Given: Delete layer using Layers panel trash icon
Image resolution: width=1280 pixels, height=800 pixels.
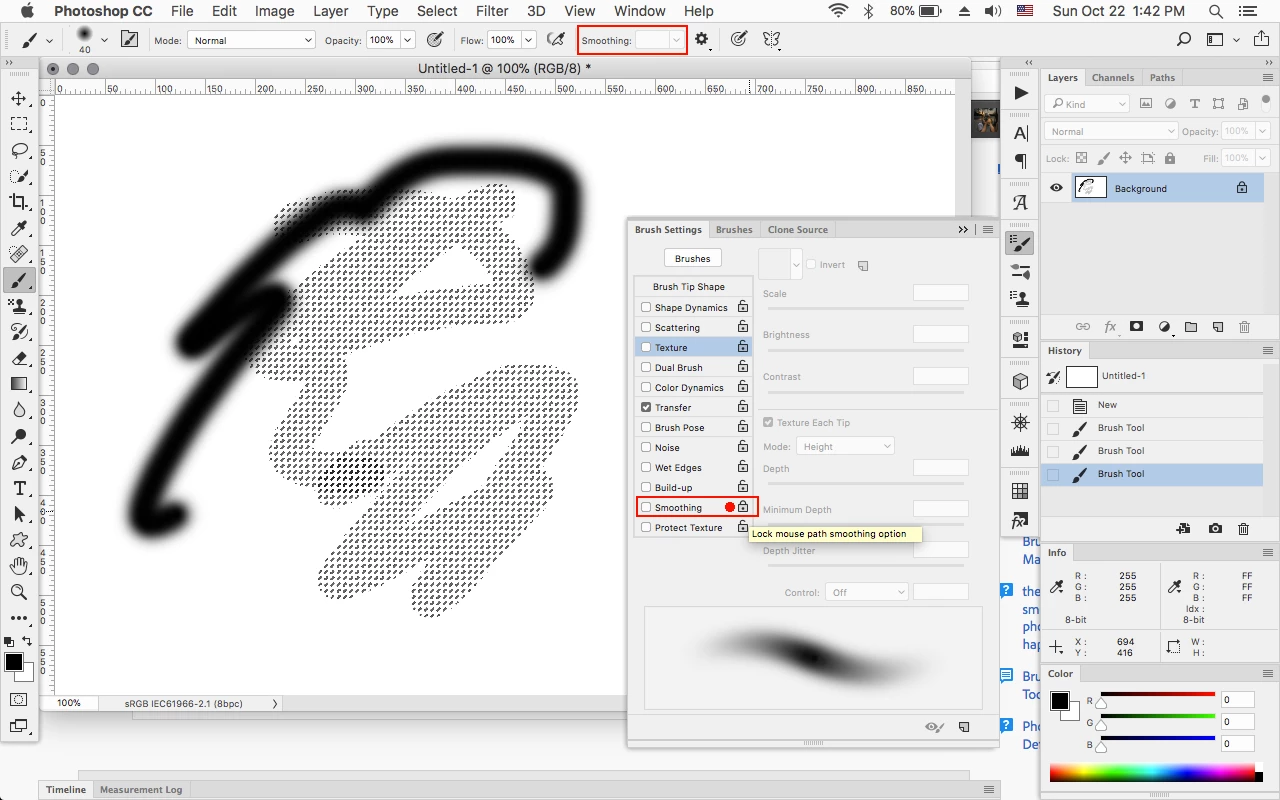Looking at the screenshot, I should pyautogui.click(x=1244, y=327).
